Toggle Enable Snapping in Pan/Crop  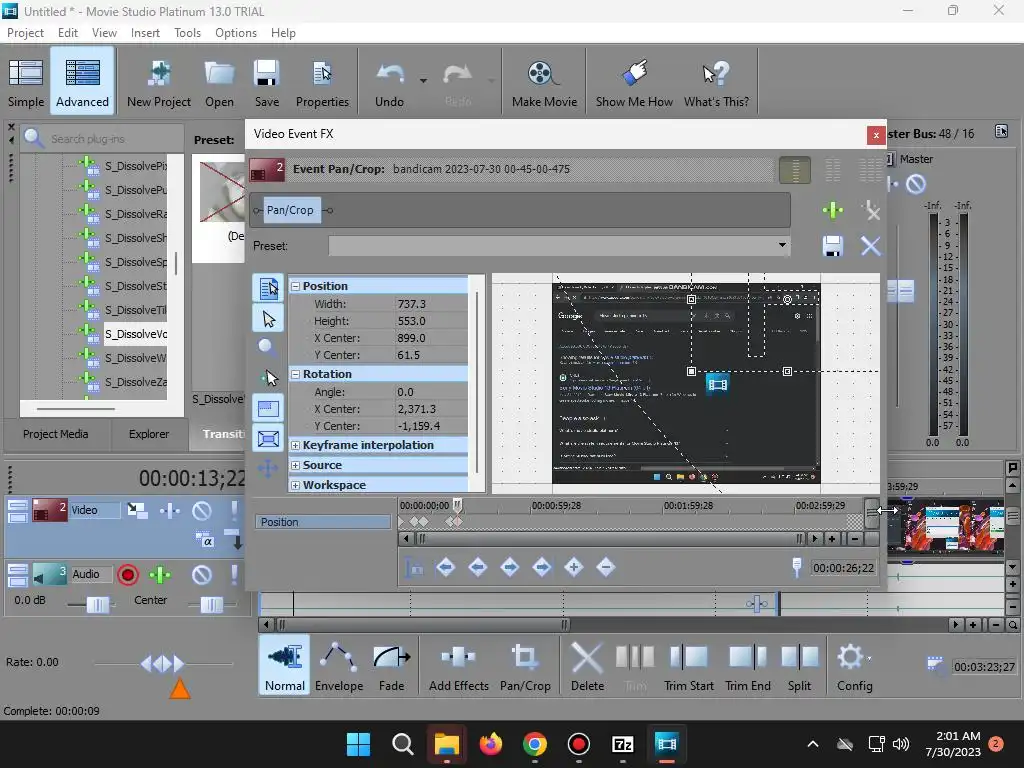pos(268,378)
